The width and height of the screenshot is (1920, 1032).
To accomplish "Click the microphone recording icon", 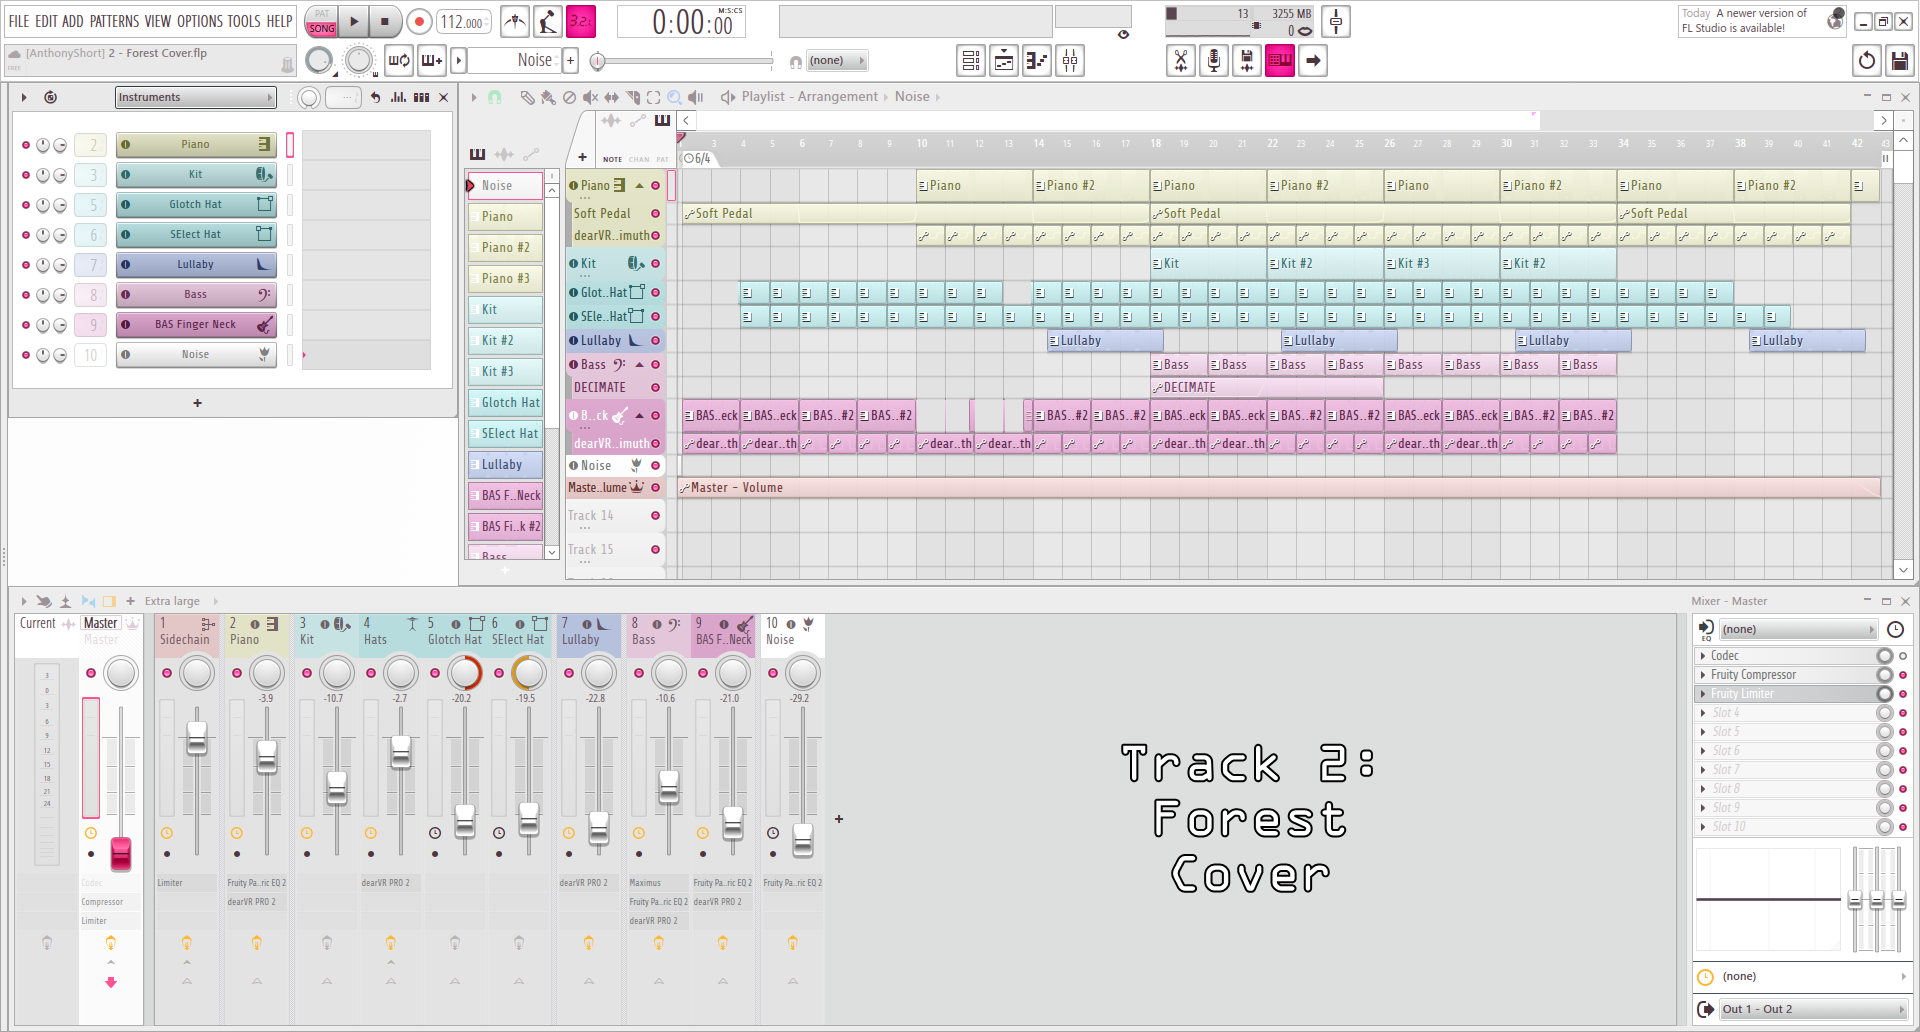I will coord(1214,61).
